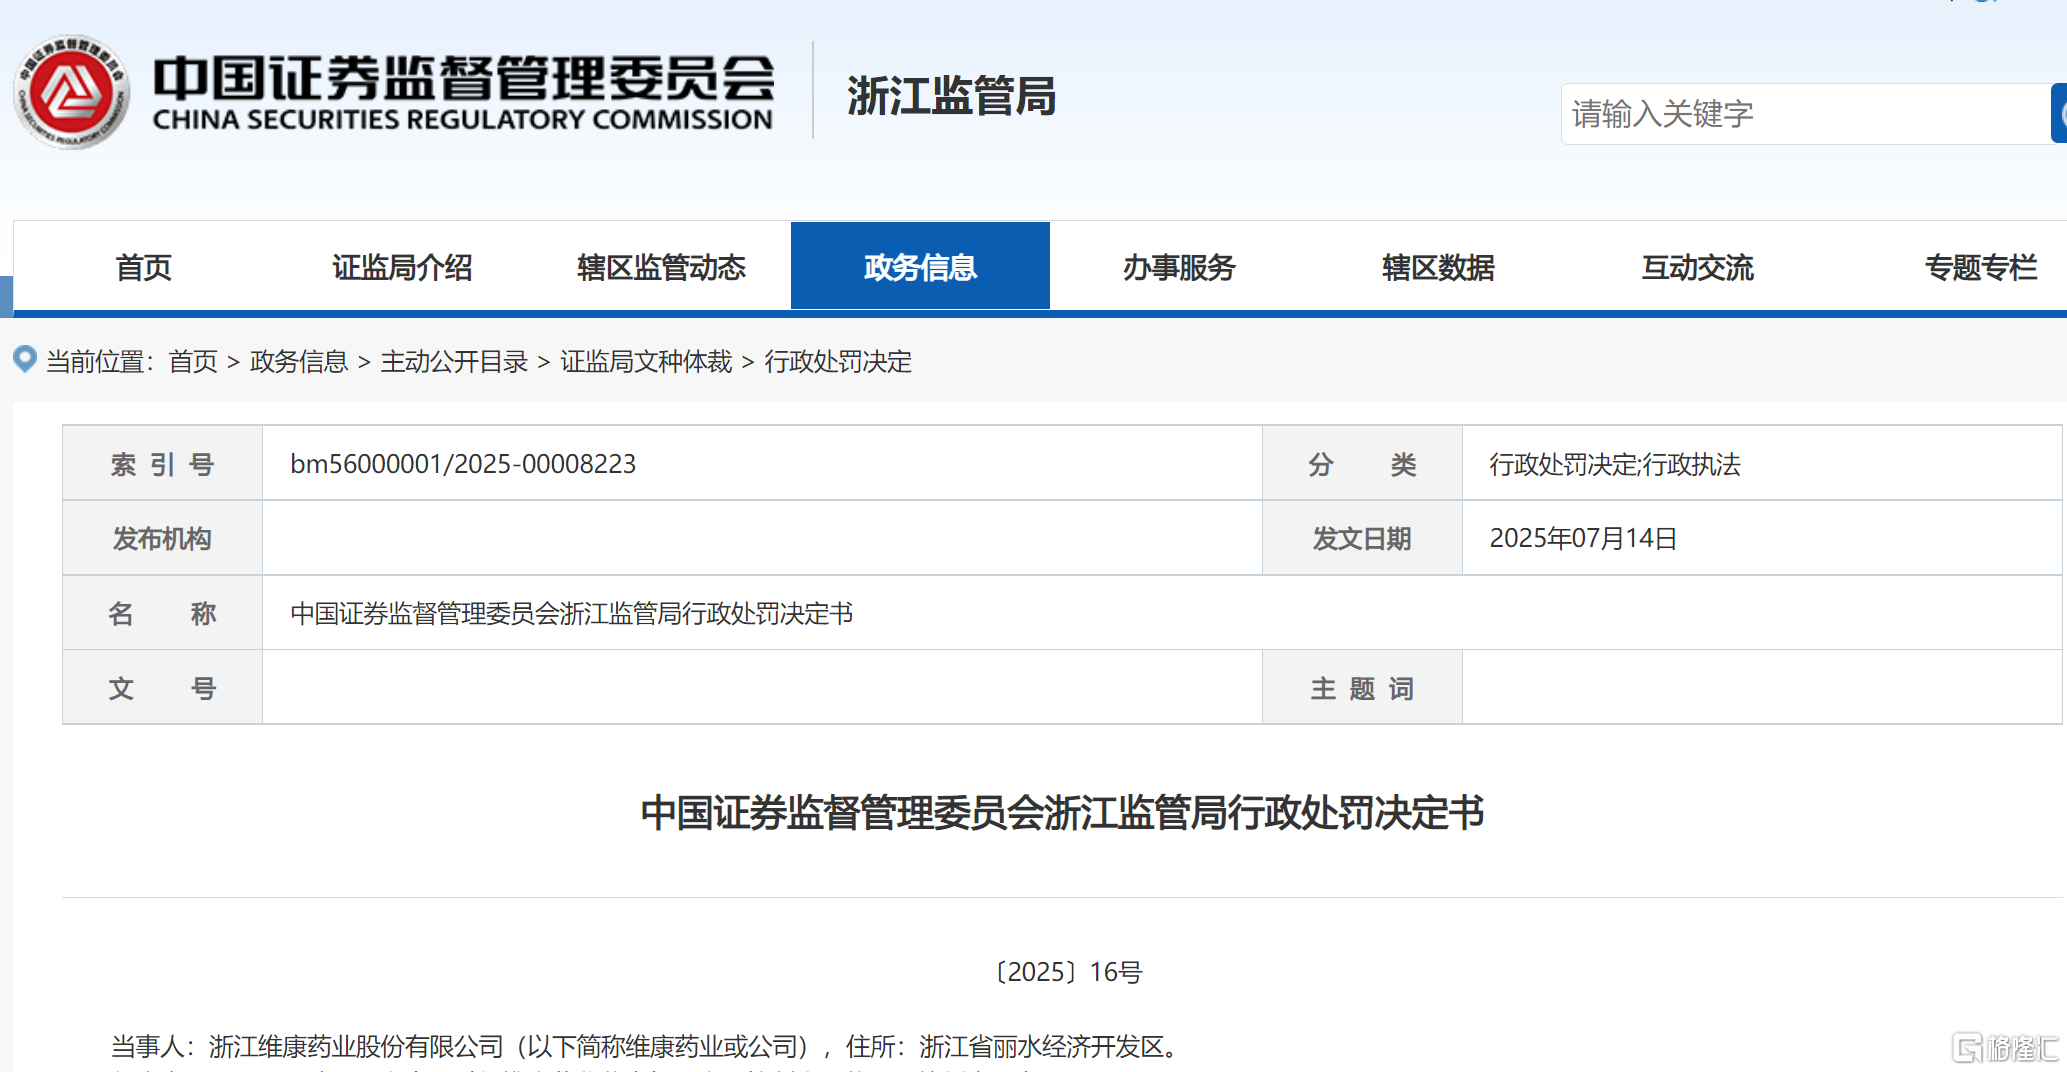Select index number bm56000001/2025-00008223
Screen dimensions: 2067x1072
coord(463,464)
